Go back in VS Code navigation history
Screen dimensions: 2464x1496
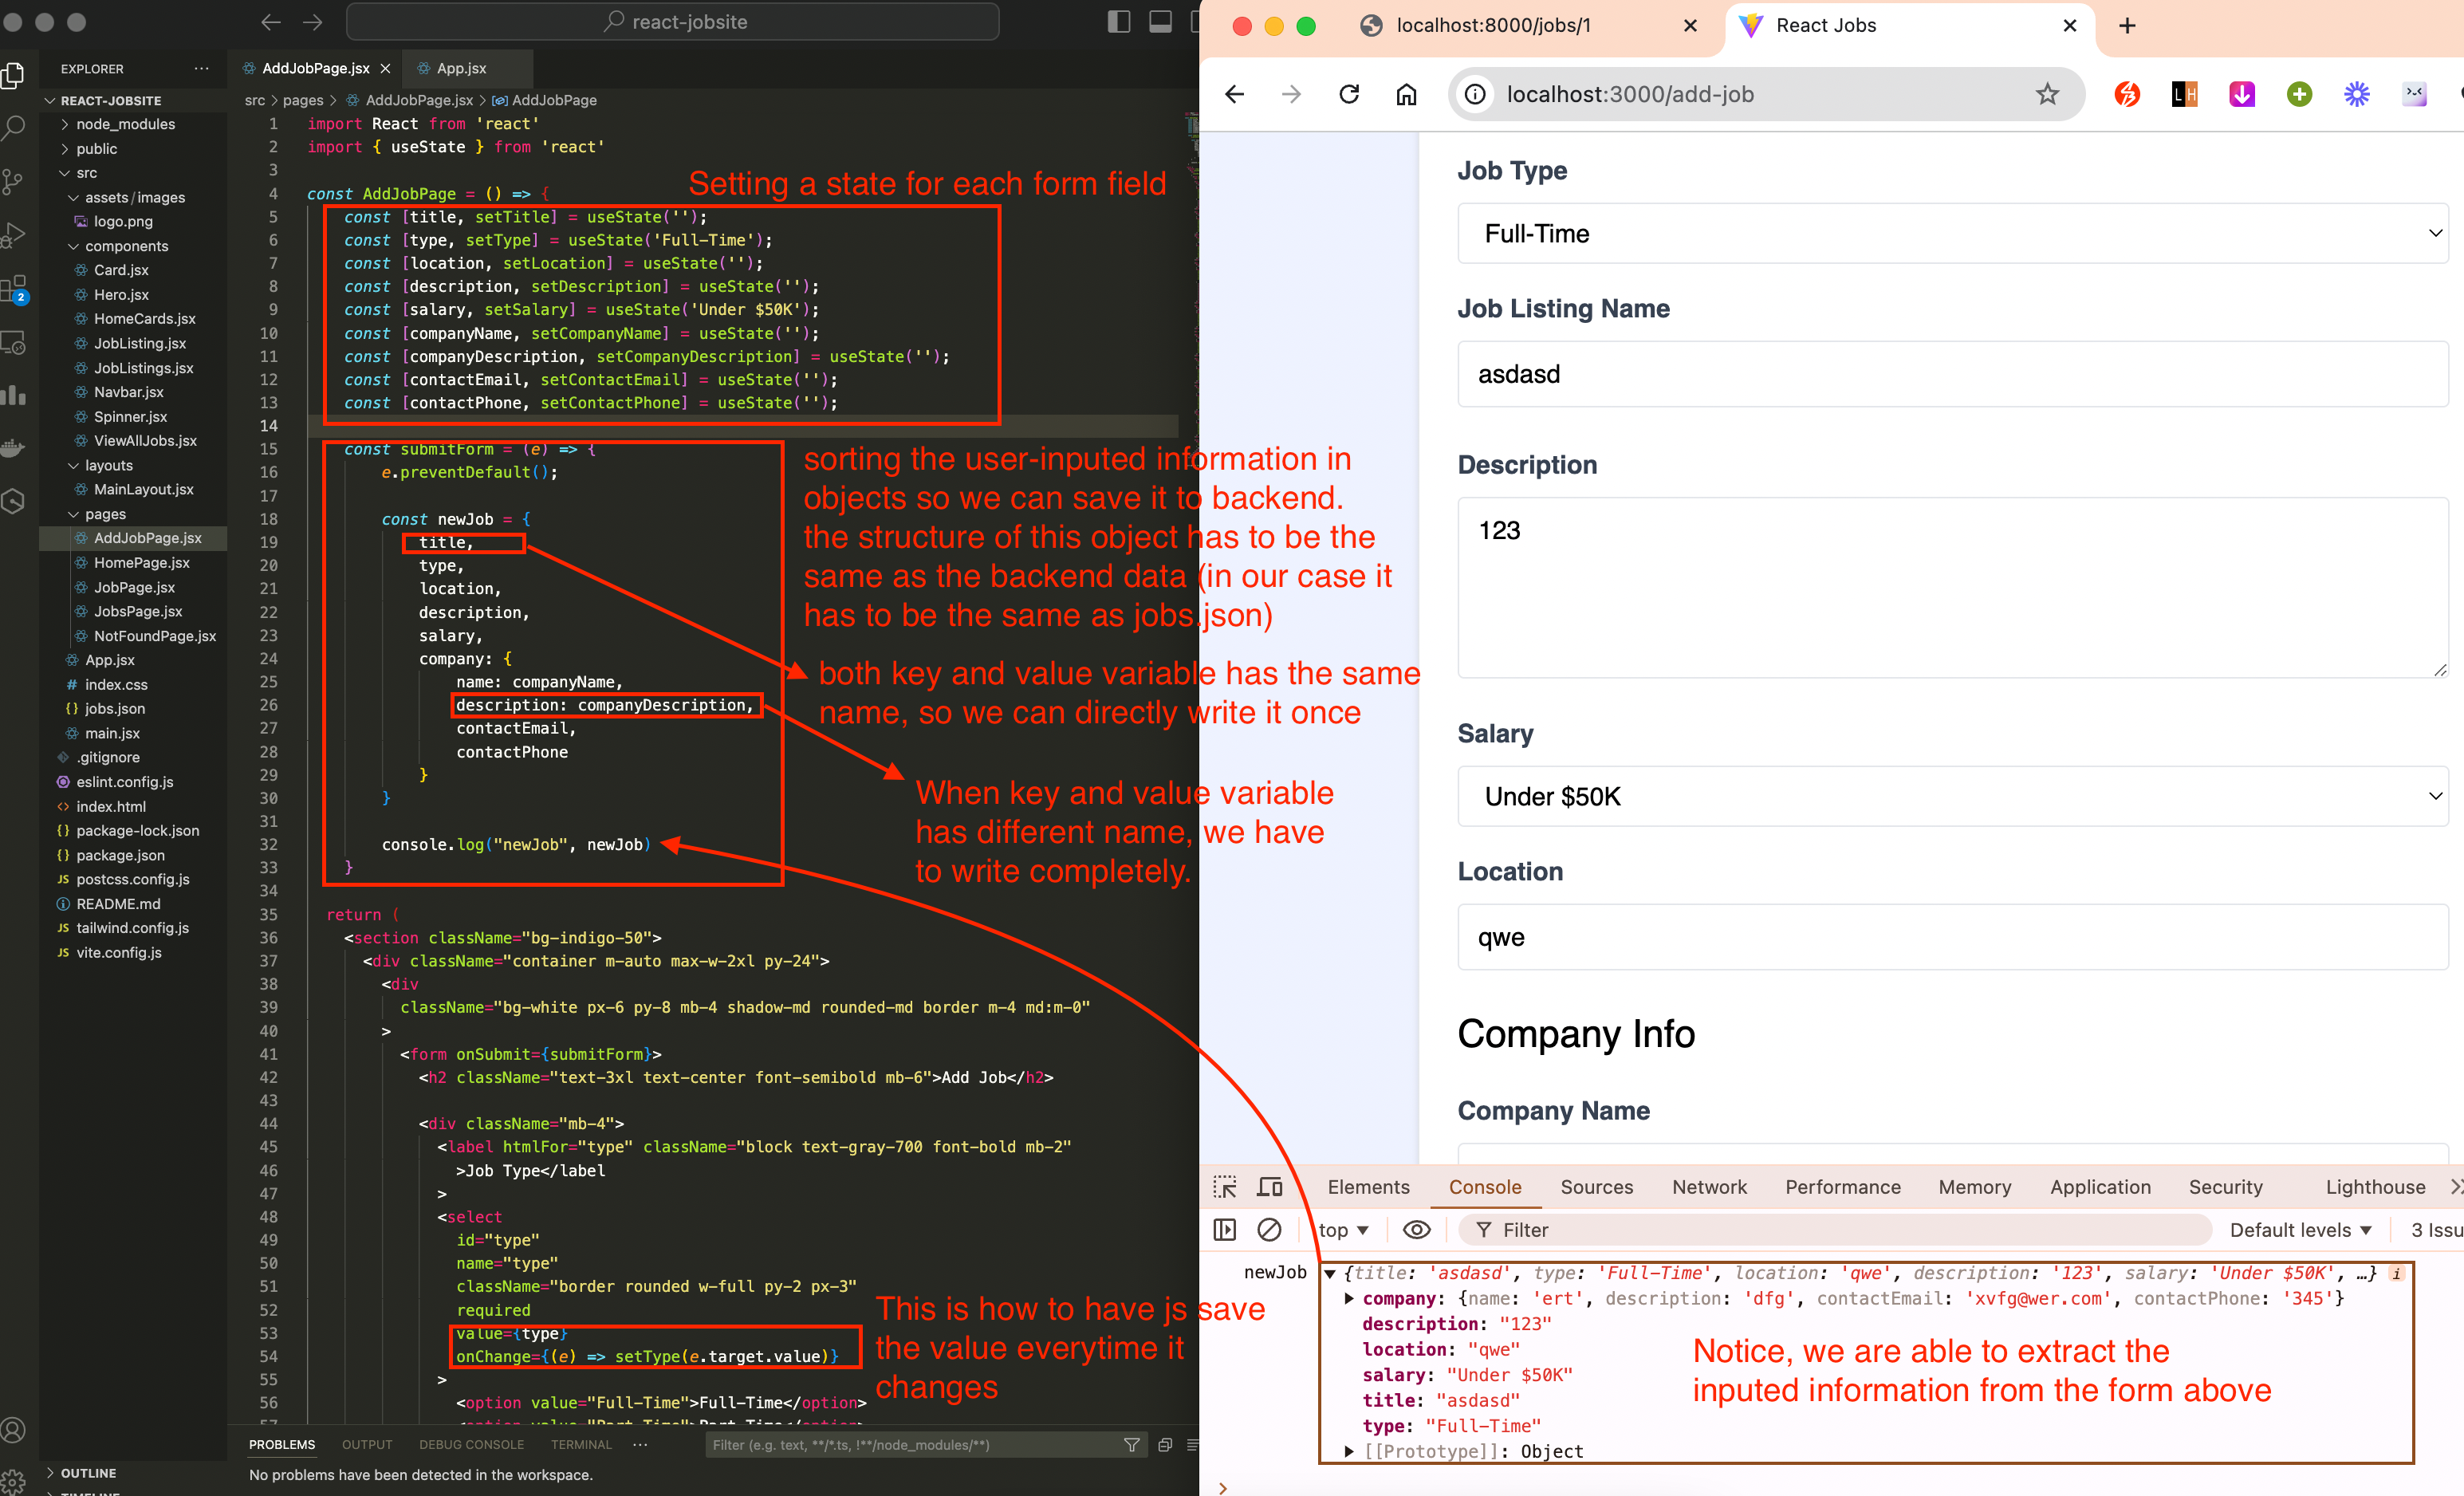coord(271,22)
